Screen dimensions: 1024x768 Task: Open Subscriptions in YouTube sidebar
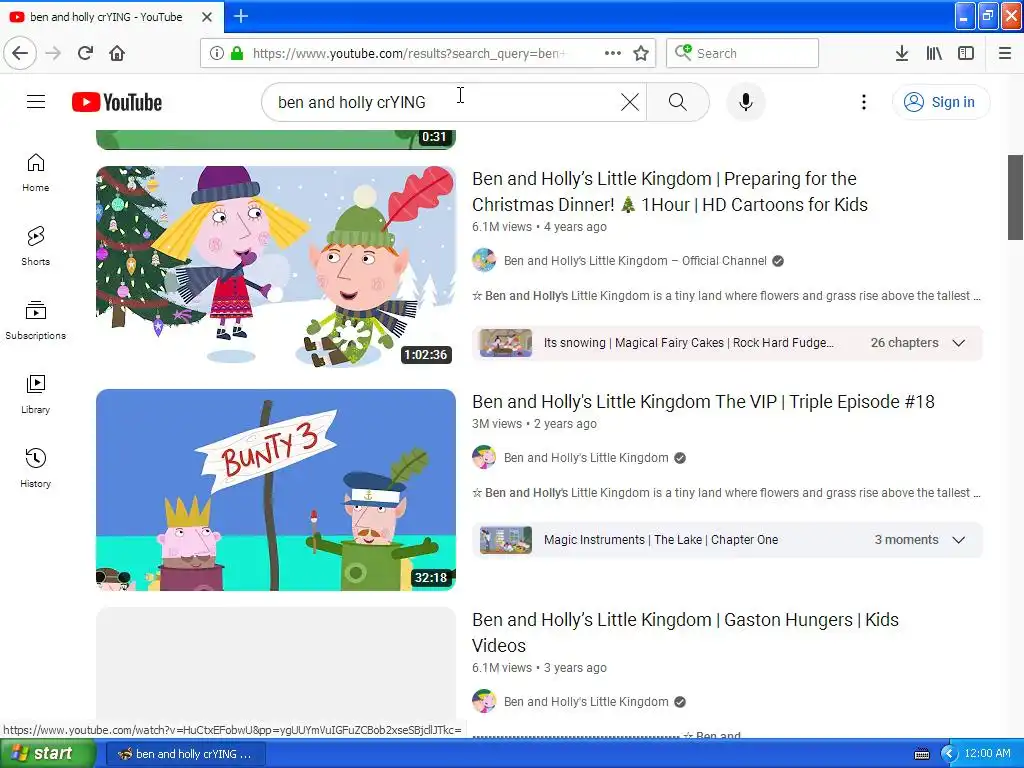pyautogui.click(x=36, y=320)
